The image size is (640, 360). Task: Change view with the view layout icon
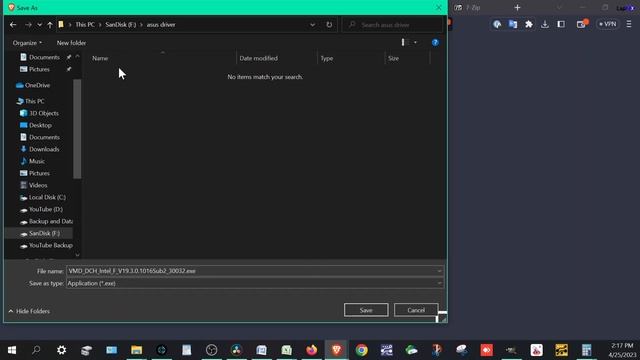point(405,42)
